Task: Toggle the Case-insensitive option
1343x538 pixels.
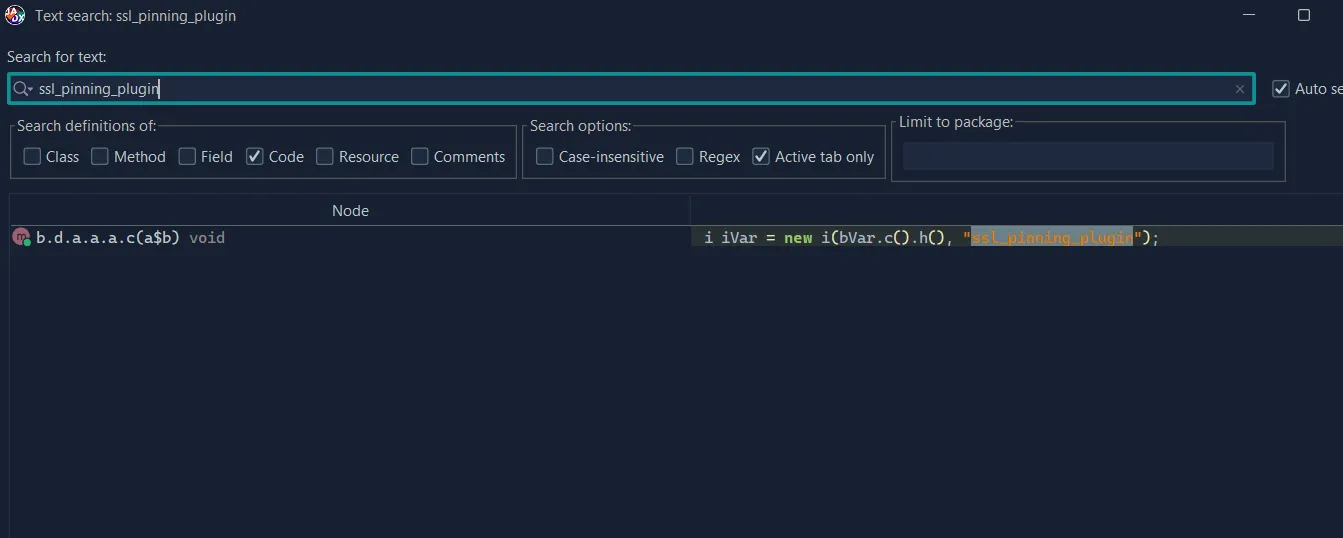Action: pyautogui.click(x=545, y=157)
